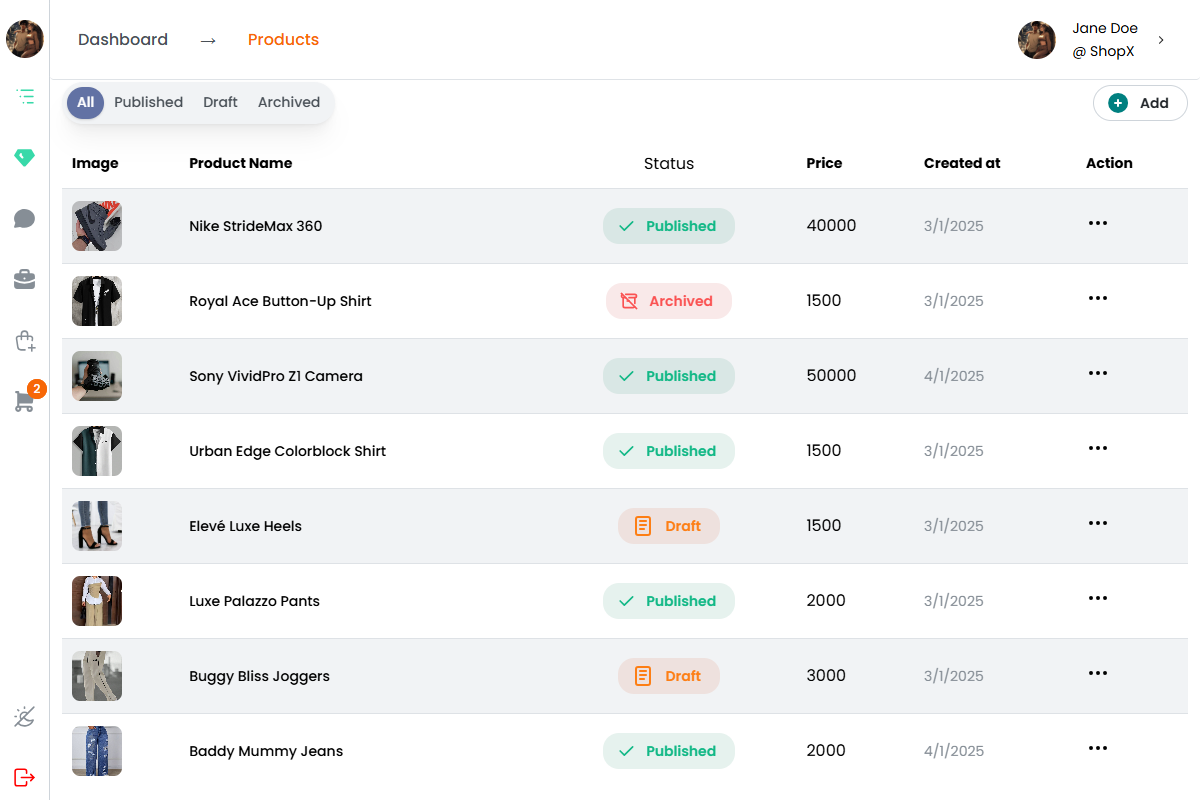Open the chat bubble messages icon
This screenshot has height=800, width=1200.
click(x=25, y=219)
